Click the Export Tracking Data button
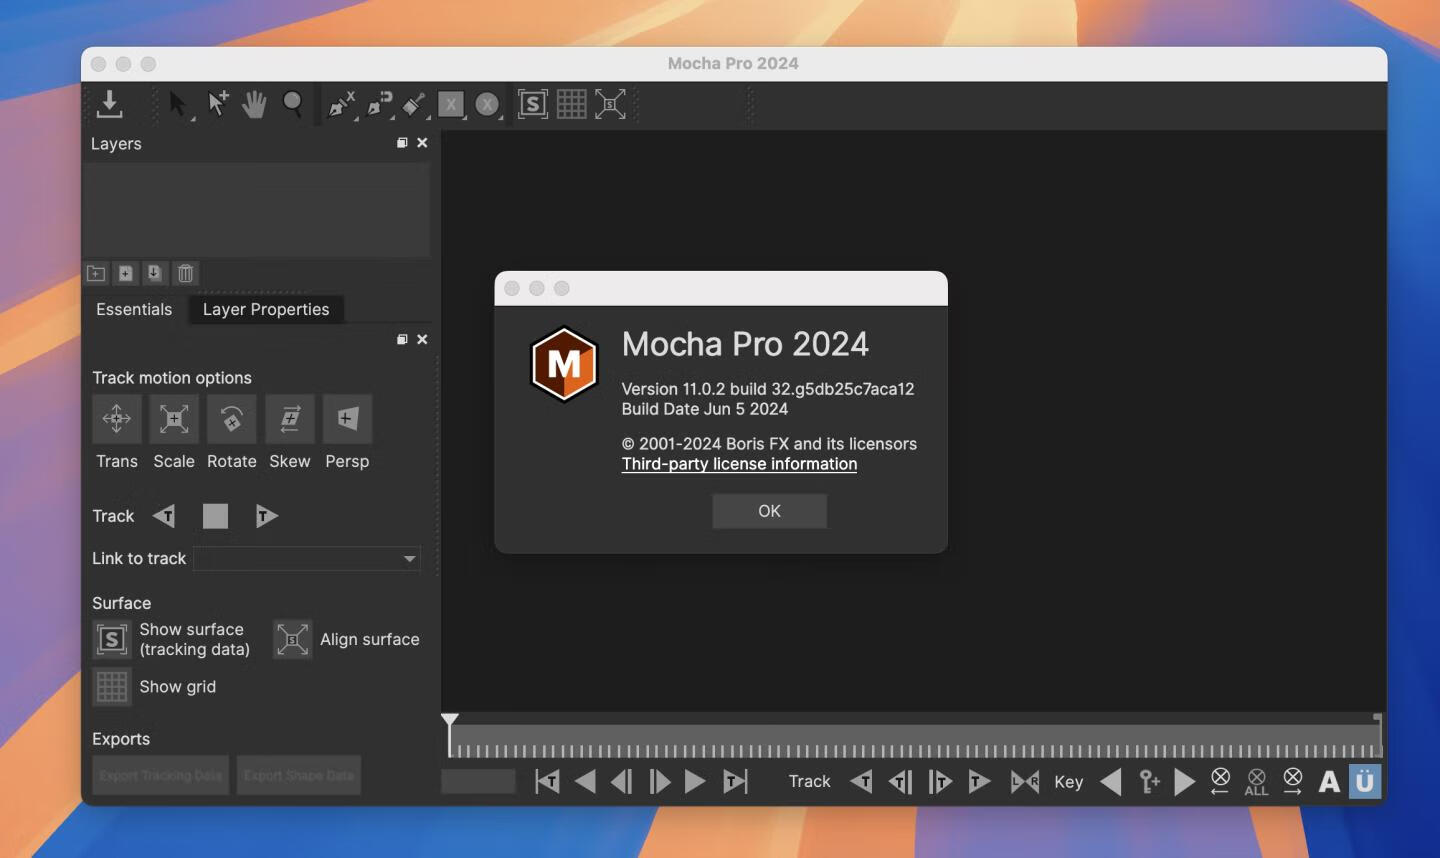 coord(161,775)
